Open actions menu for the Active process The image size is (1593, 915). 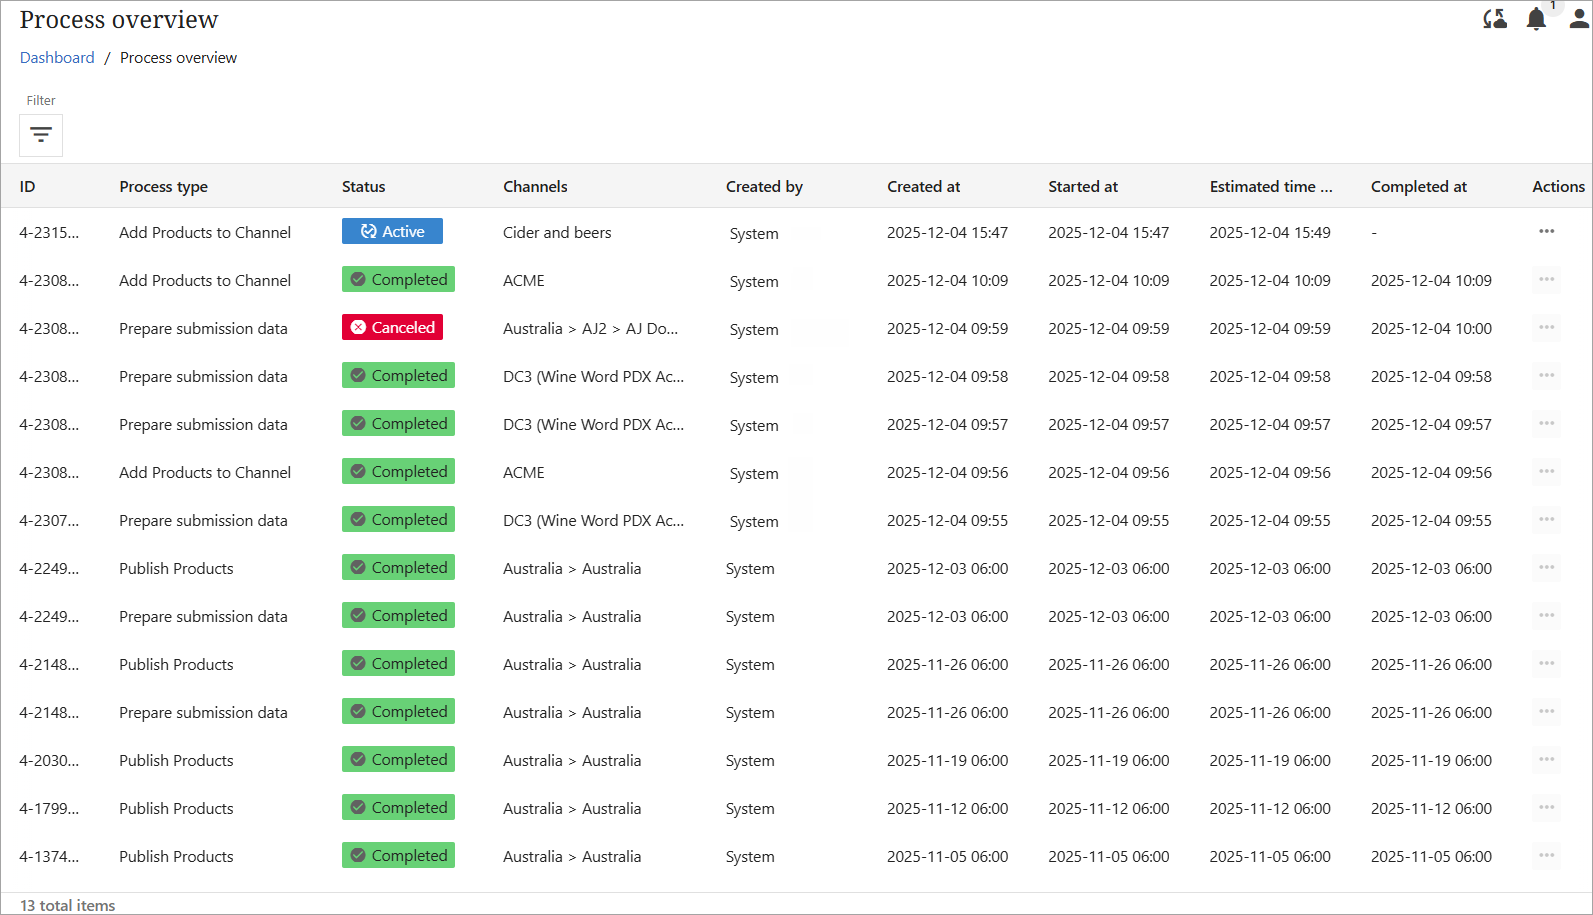pyautogui.click(x=1546, y=232)
